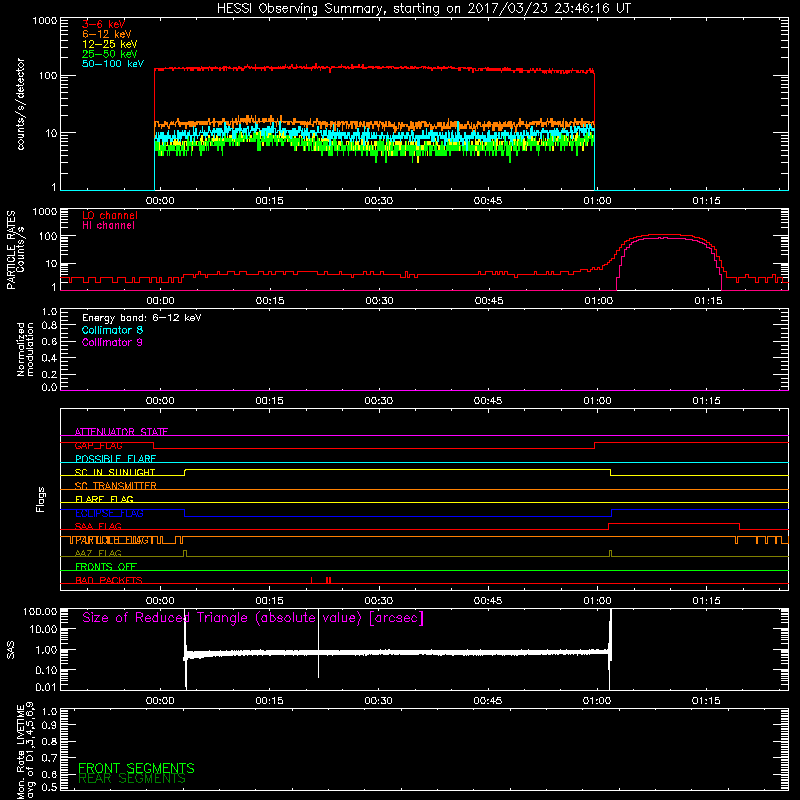This screenshot has width=800, height=800.
Task: Click the 00:00 time label under the Flags panel
Action: point(160,601)
